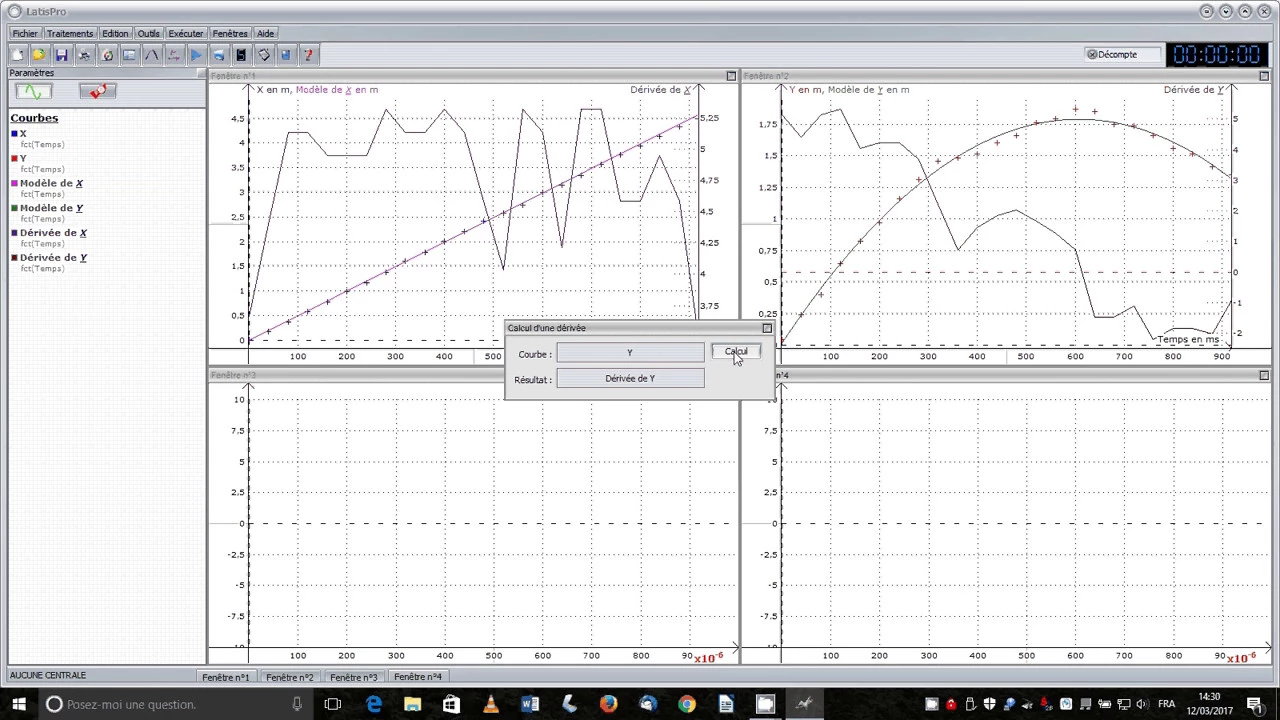Screen dimensions: 1280x720
Task: Switch to the Fenêtre n°1 tab
Action: pyautogui.click(x=225, y=677)
